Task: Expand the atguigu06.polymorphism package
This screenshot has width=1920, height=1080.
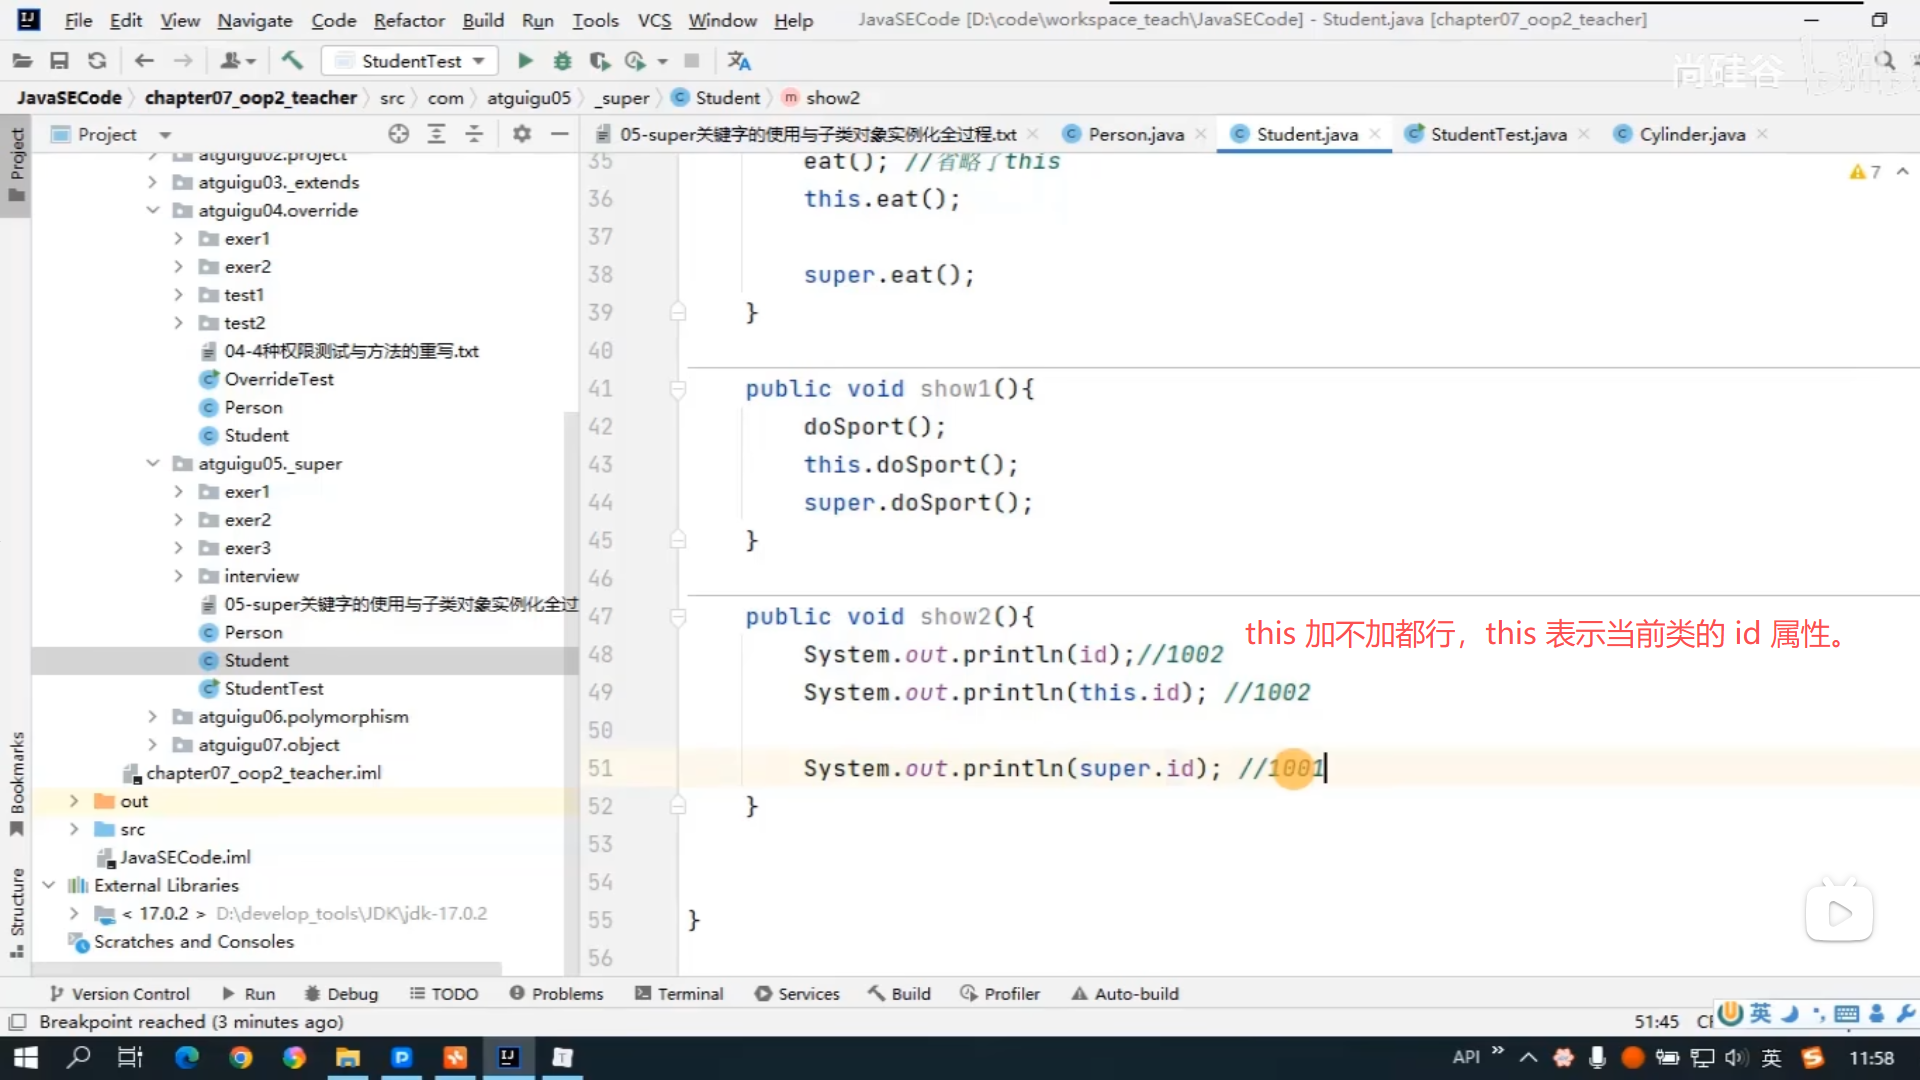Action: click(x=153, y=716)
